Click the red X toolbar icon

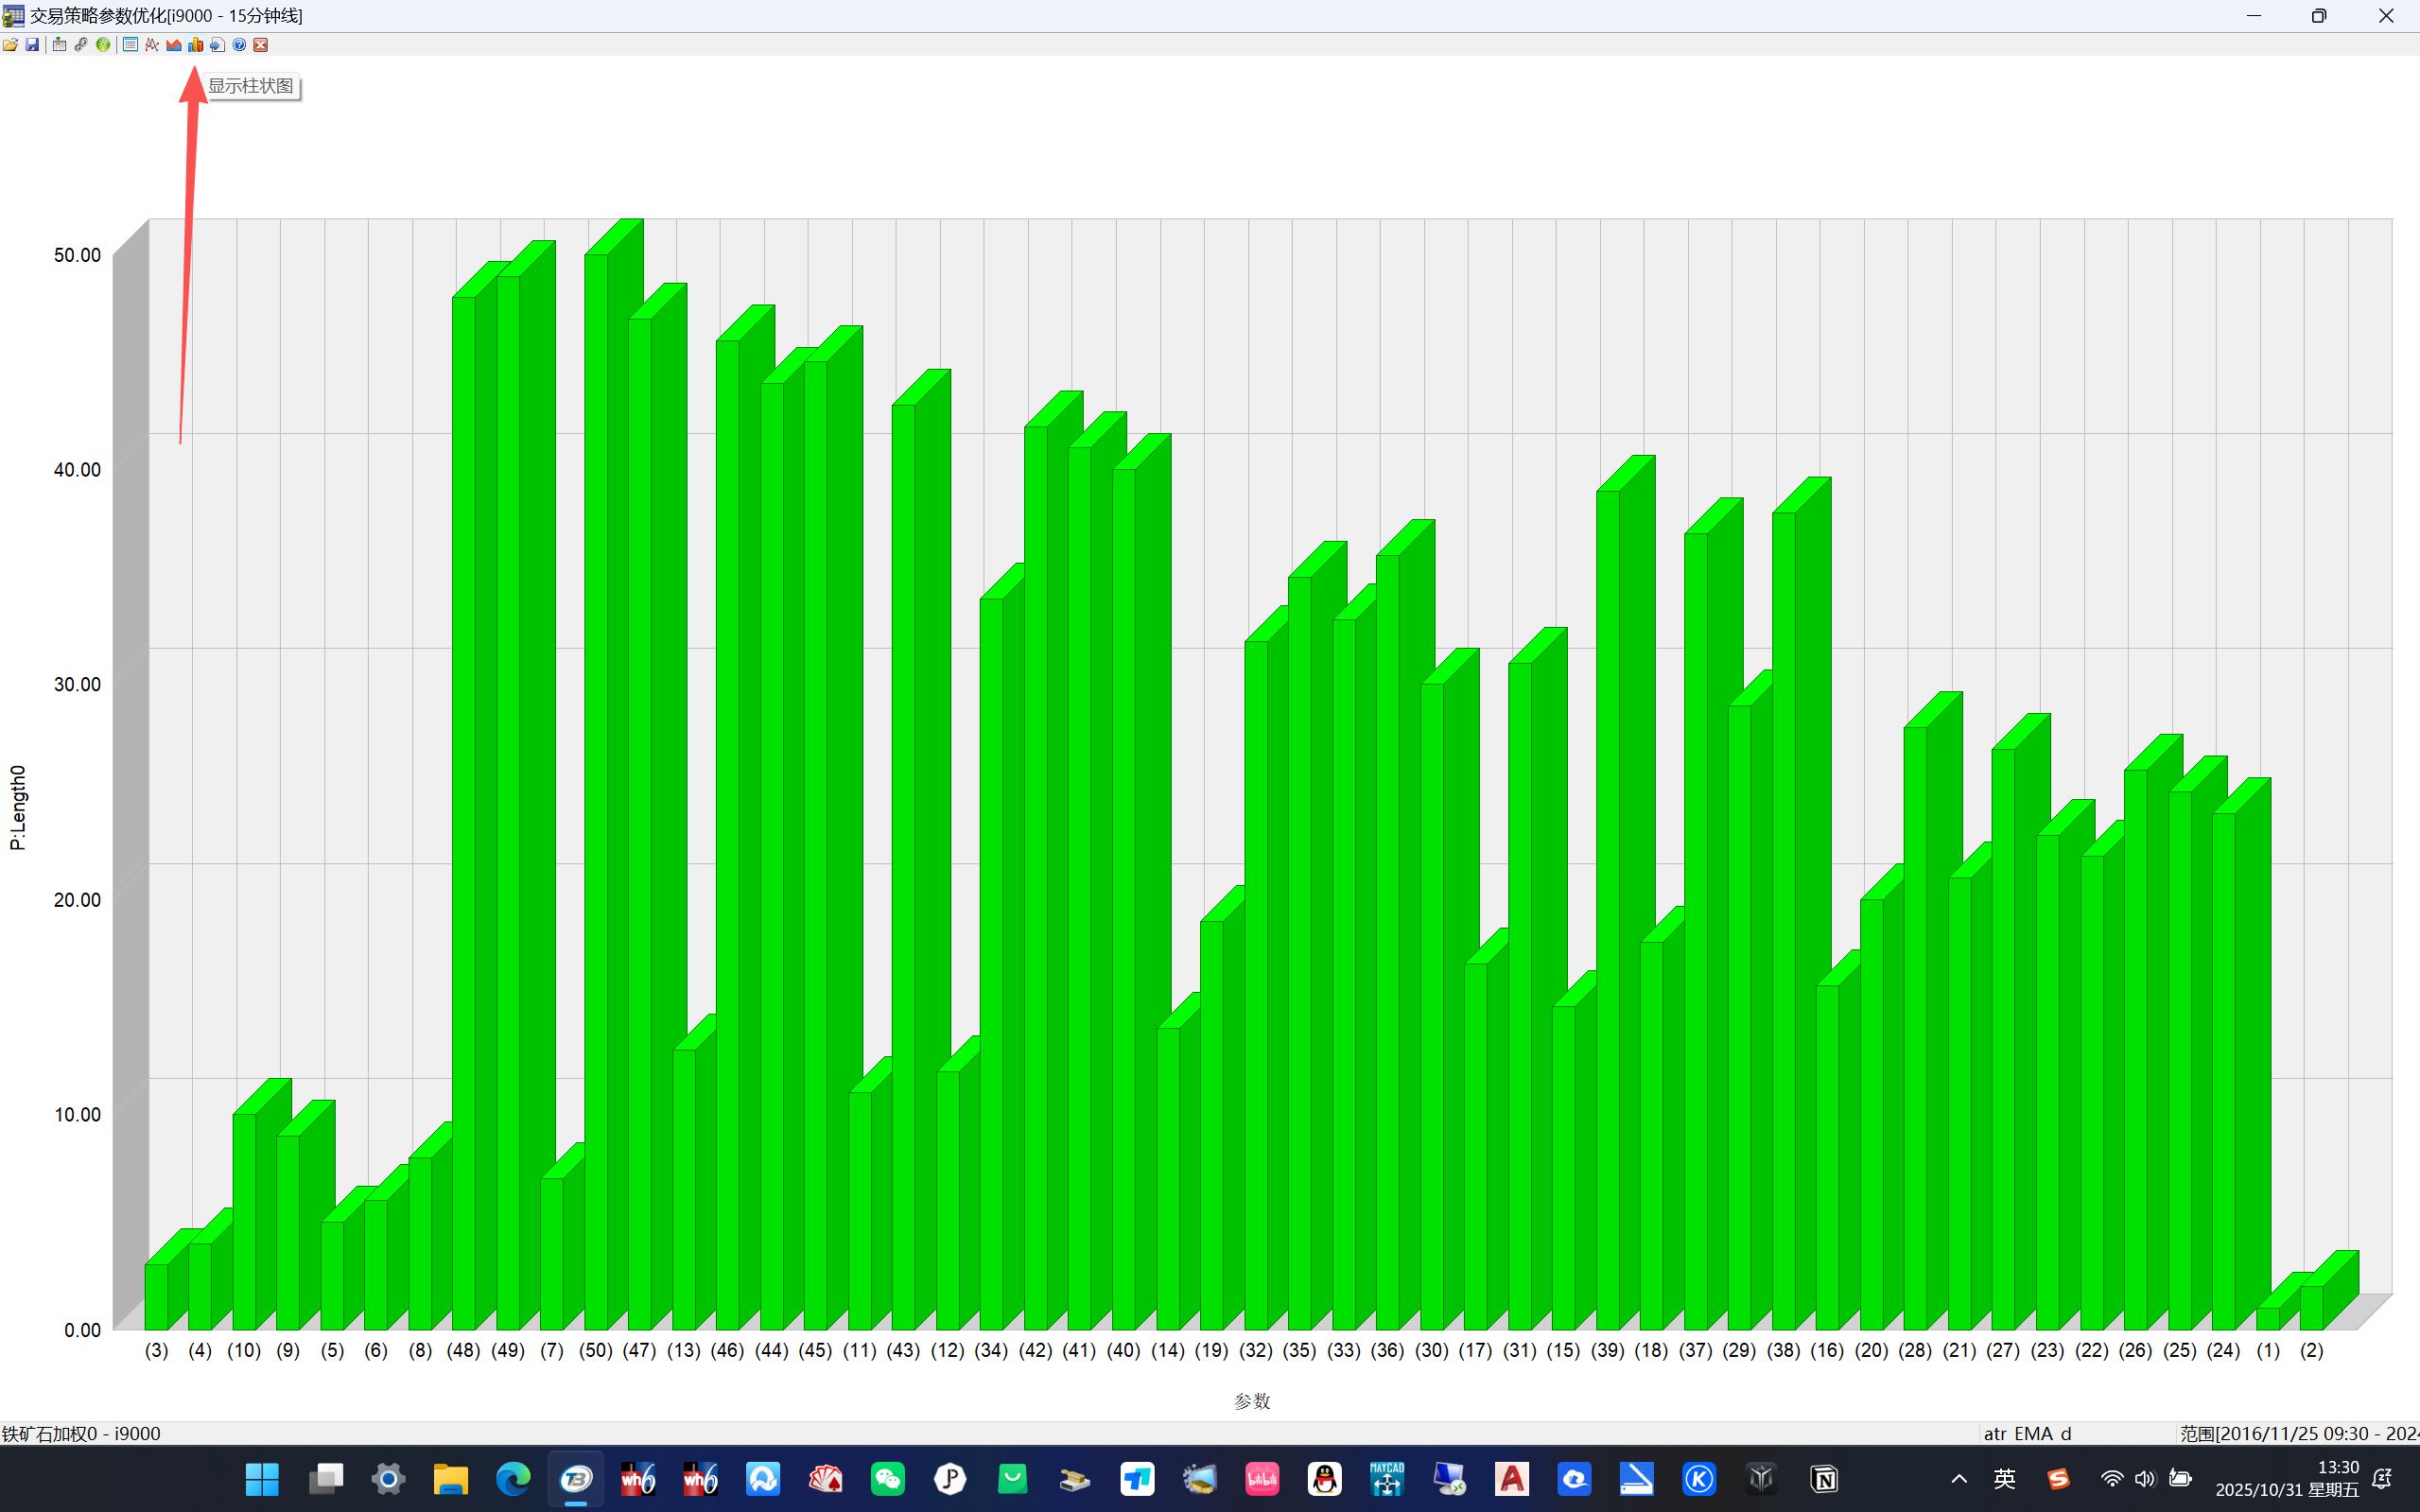[261, 45]
